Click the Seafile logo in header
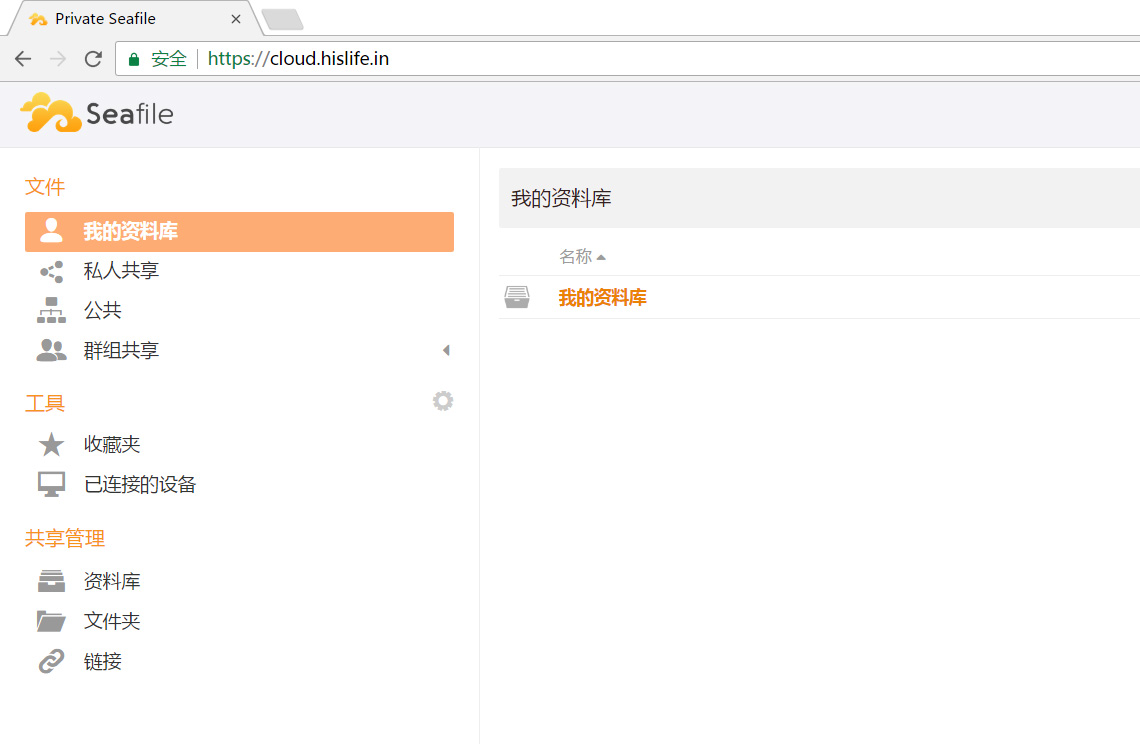The image size is (1140, 744). click(97, 114)
